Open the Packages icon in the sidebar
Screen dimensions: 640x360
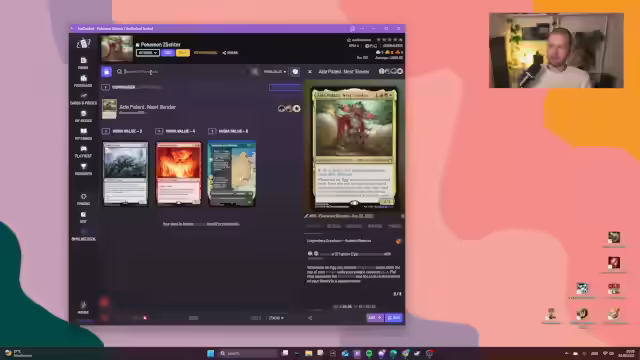pos(83,81)
